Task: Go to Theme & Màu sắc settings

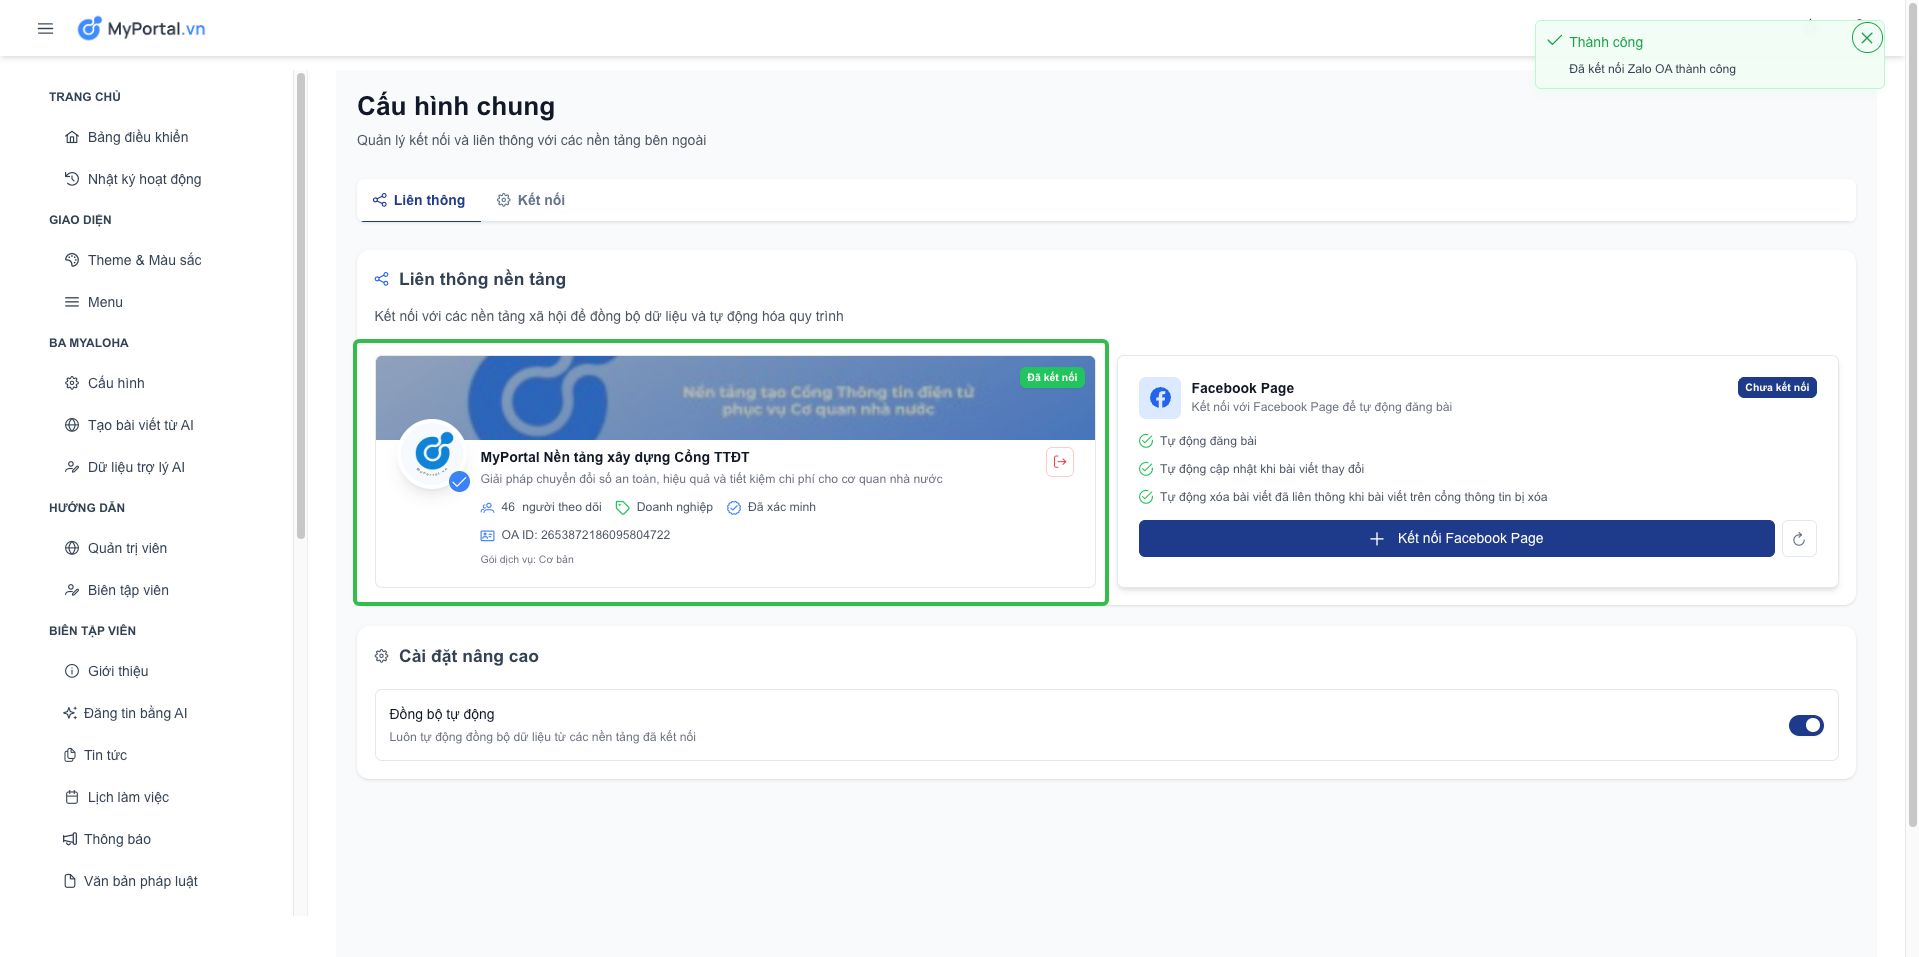Action: [144, 260]
